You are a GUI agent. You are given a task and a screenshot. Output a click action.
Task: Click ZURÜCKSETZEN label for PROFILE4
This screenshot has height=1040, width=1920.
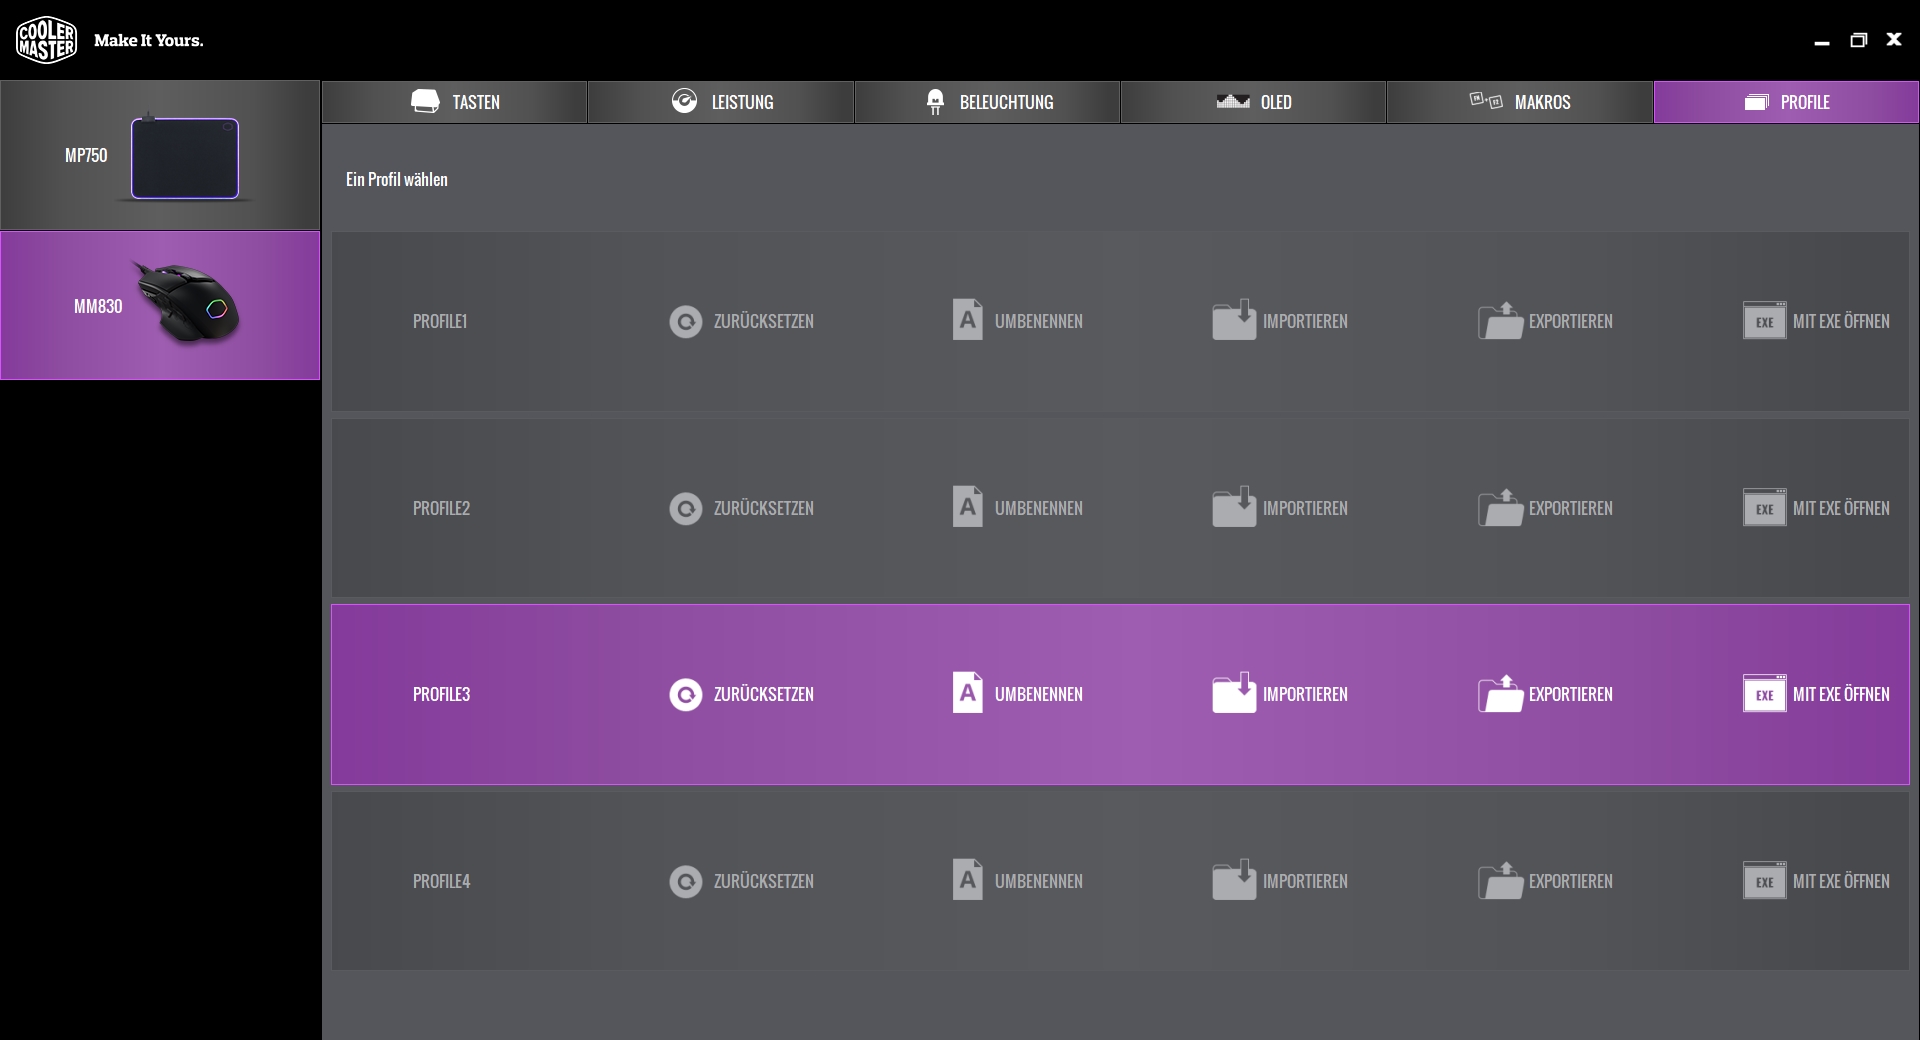tap(763, 881)
